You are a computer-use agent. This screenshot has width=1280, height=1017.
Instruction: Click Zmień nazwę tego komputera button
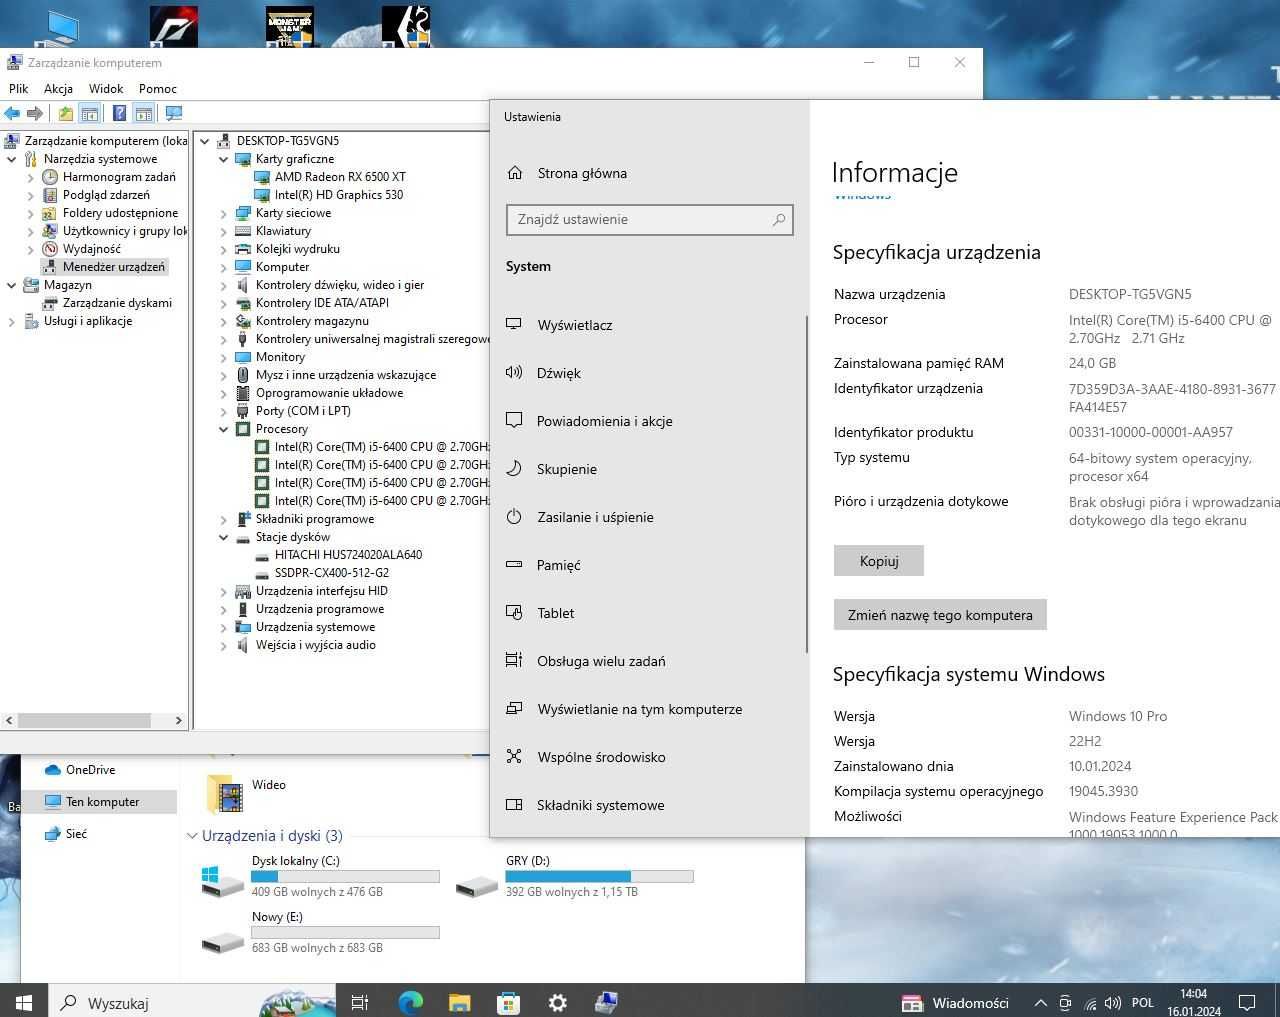940,615
